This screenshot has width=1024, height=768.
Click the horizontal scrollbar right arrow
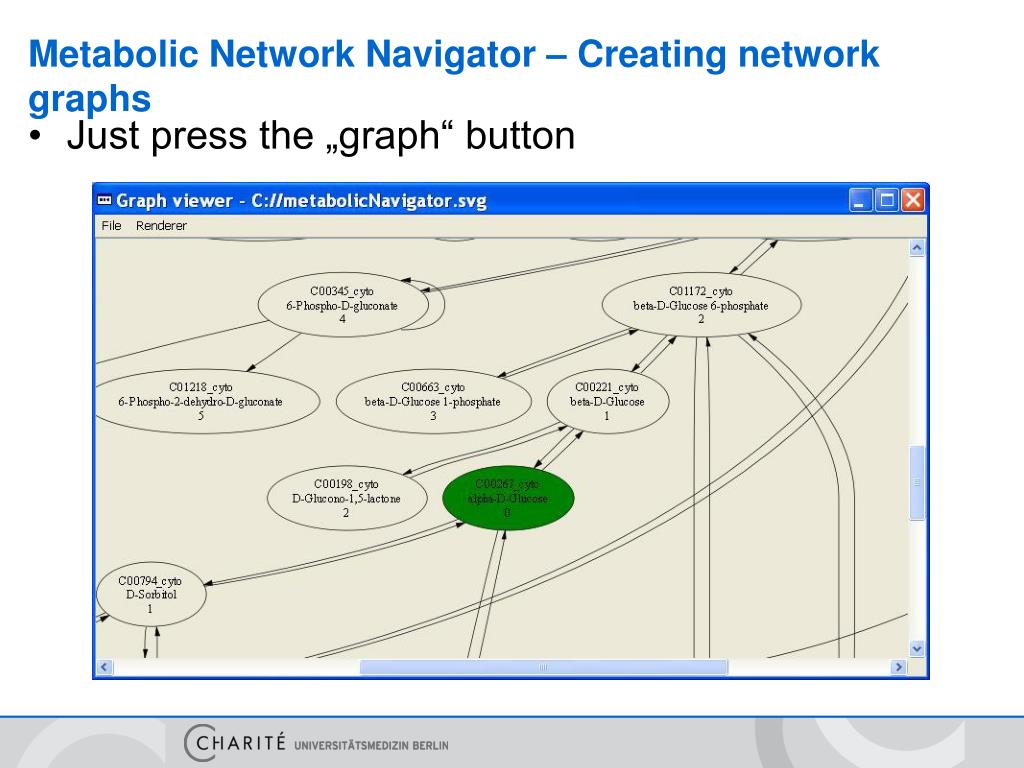(x=899, y=667)
